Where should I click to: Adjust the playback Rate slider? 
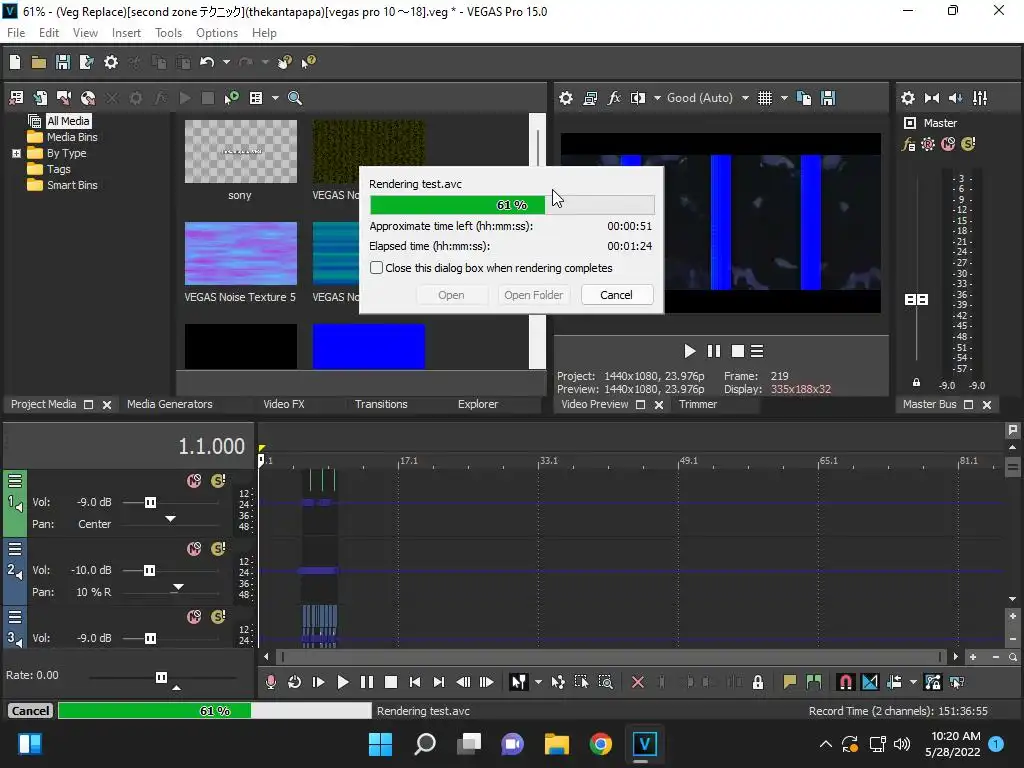click(x=161, y=677)
